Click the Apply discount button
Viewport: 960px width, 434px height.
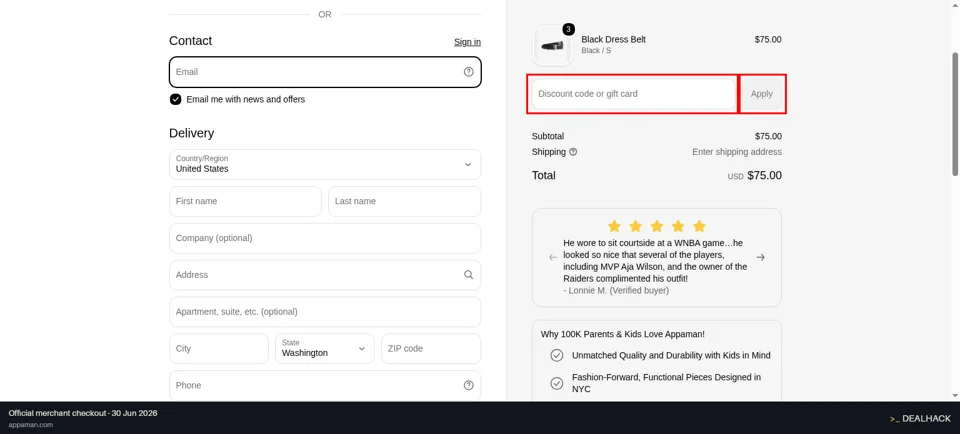coord(762,94)
